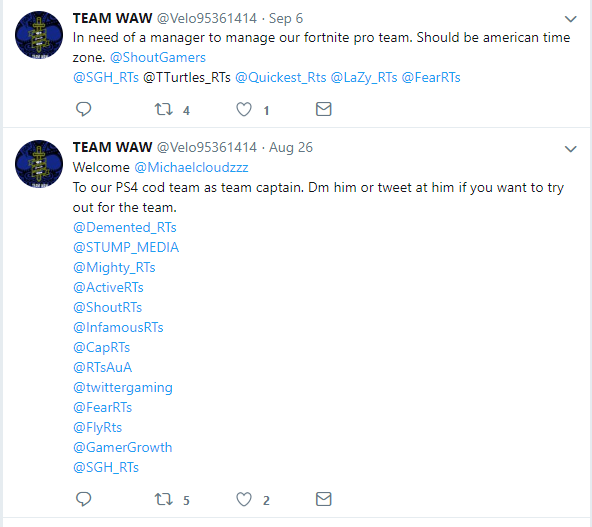This screenshot has width=592, height=527.
Task: Click TEAM WAW name on Aug 26 tweet
Action: coord(113,147)
